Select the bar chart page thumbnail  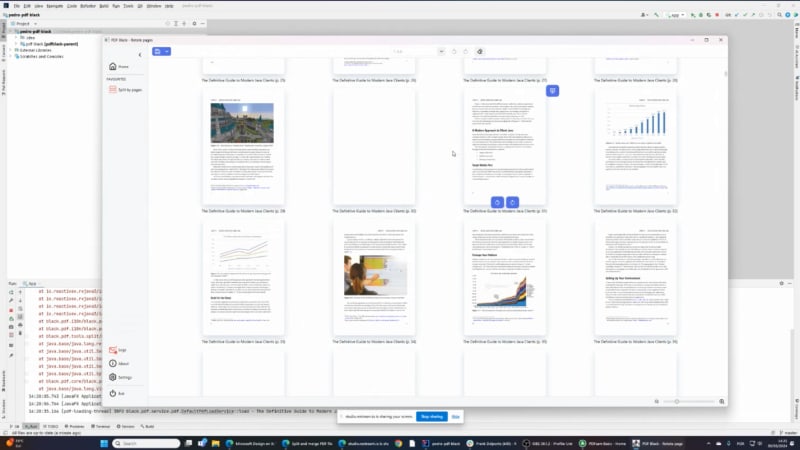coord(636,148)
